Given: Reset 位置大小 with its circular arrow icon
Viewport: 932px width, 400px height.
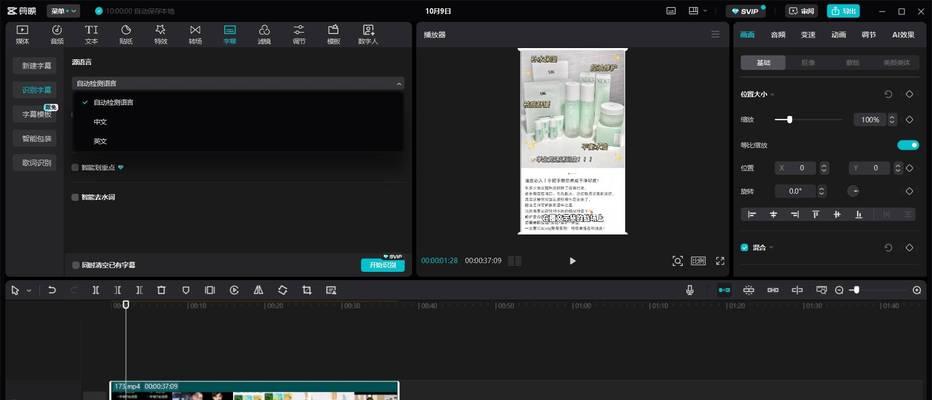Looking at the screenshot, I should [x=889, y=95].
